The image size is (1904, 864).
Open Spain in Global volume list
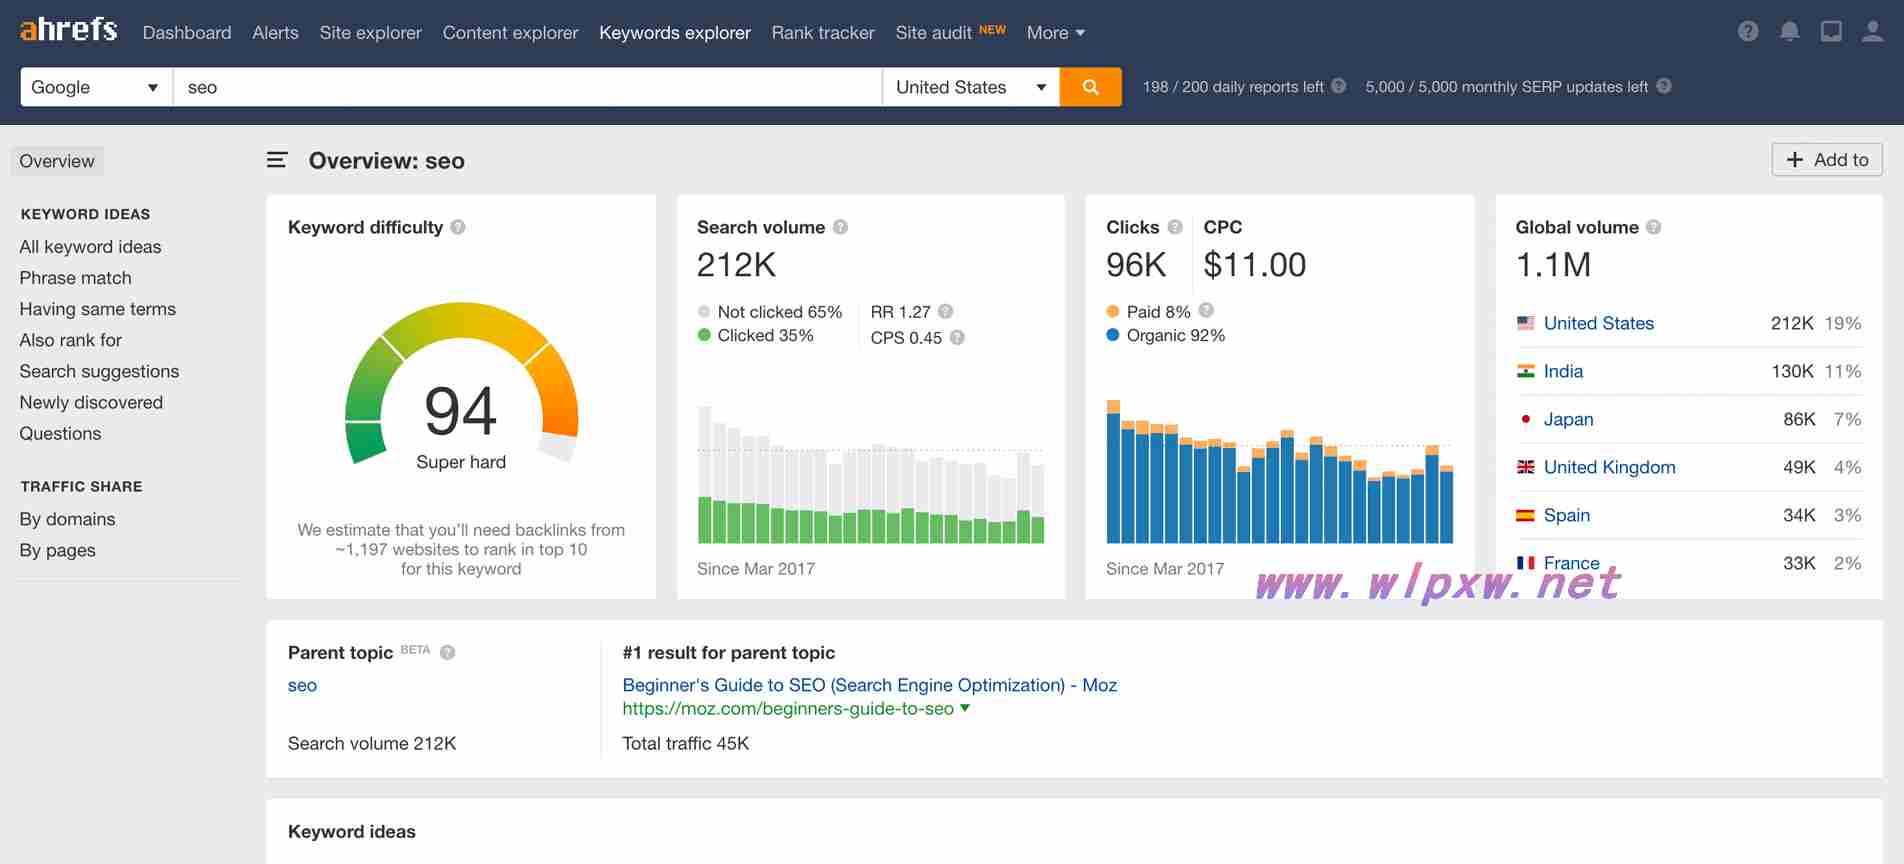[x=1566, y=515]
